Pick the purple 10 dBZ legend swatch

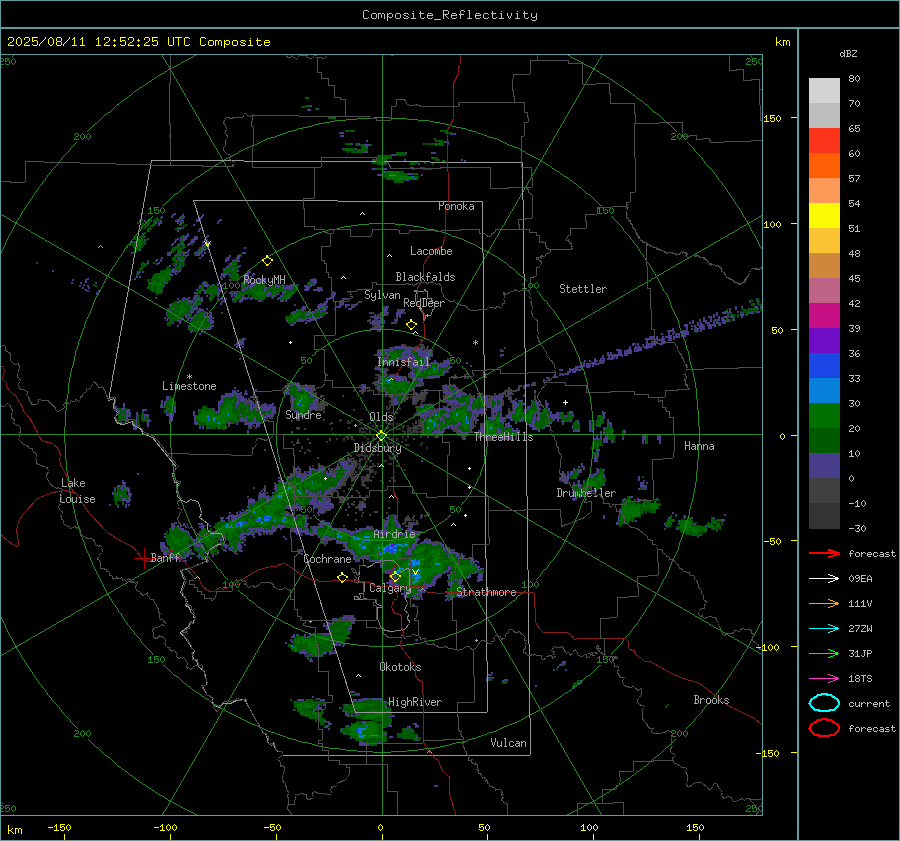824,466
